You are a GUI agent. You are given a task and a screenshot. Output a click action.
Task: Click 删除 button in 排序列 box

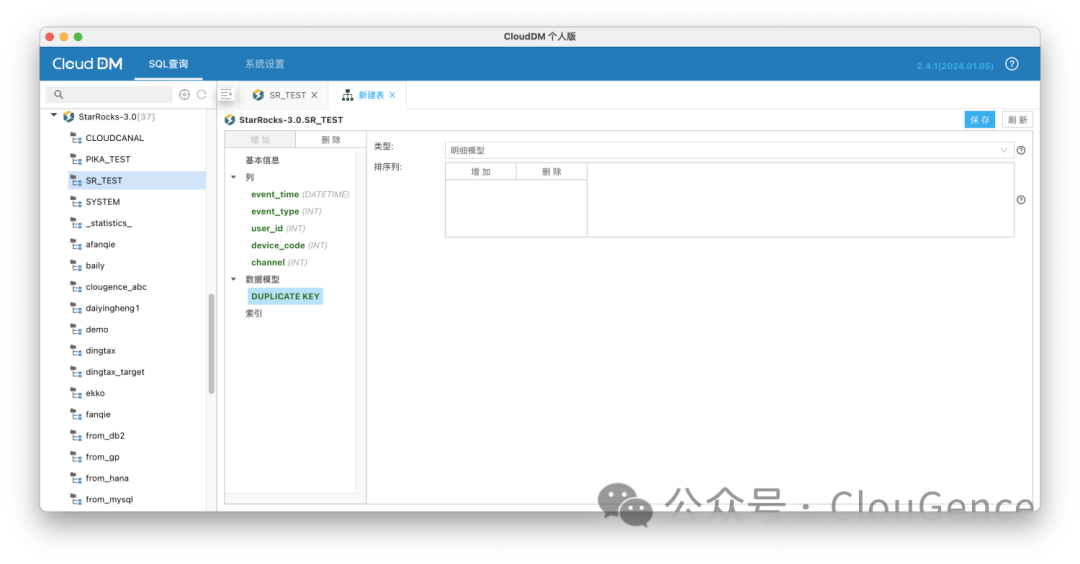(x=552, y=171)
